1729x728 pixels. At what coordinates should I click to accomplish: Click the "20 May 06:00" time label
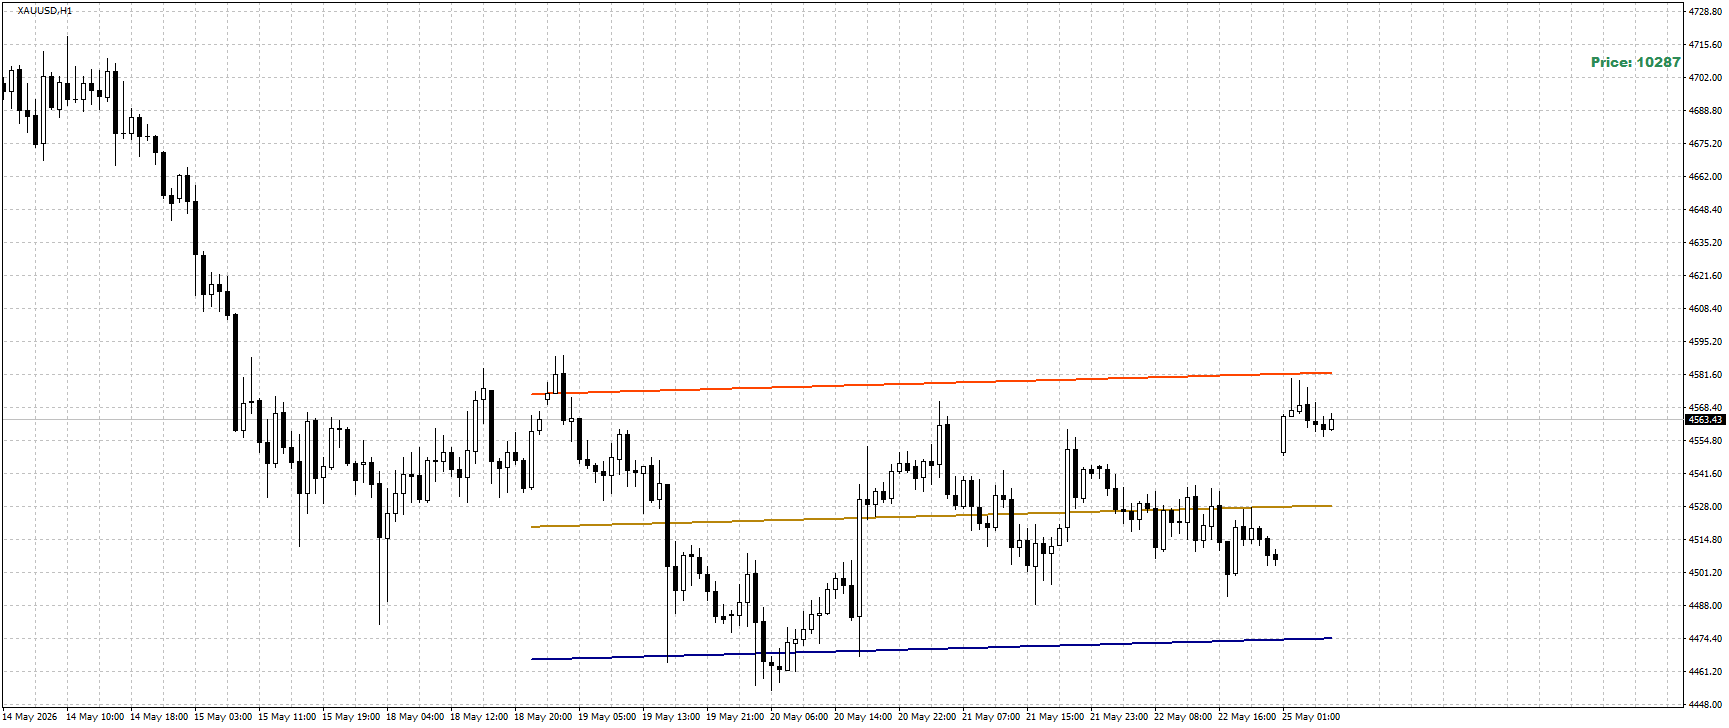tap(799, 717)
